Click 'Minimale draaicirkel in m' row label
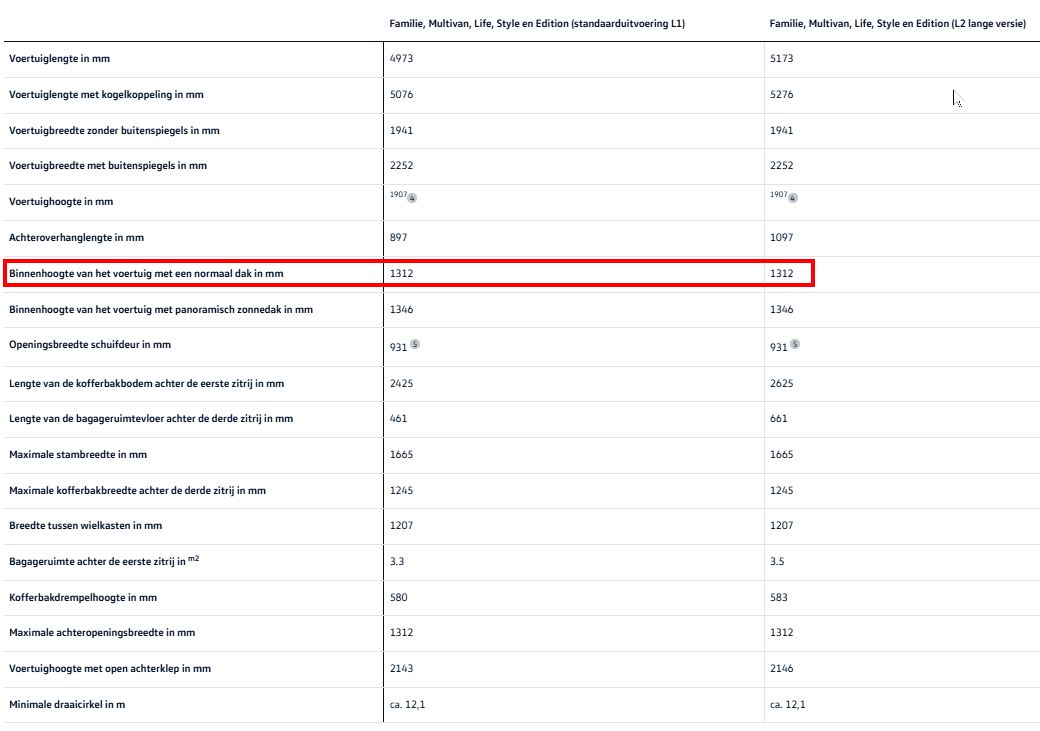Viewport: 1040px width, 731px height. point(67,705)
